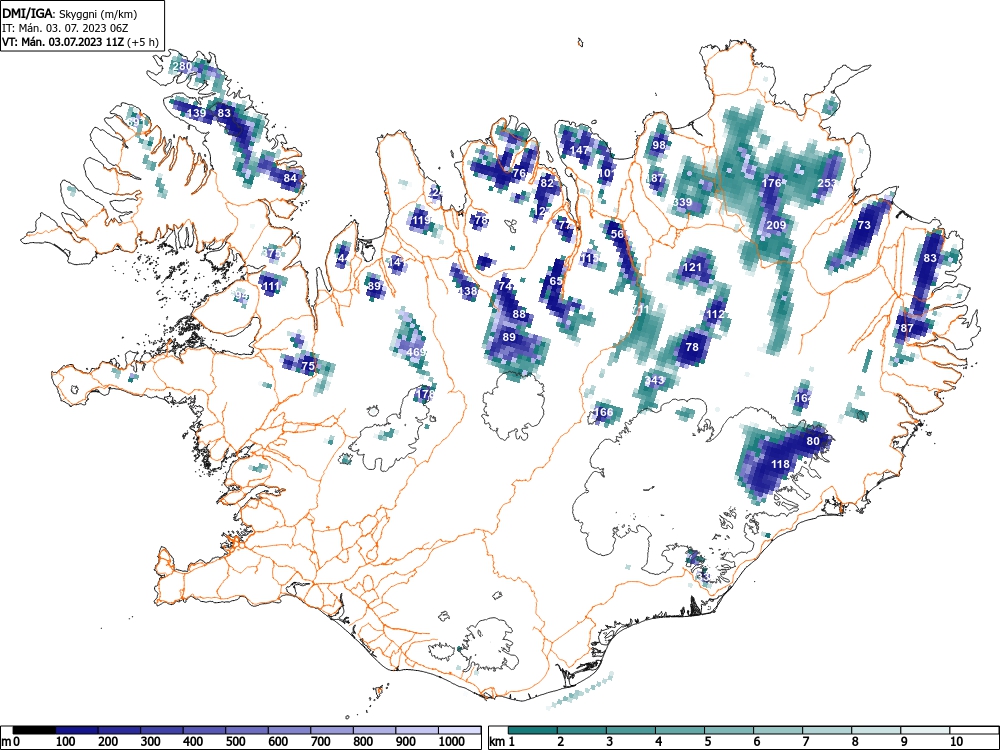
Task: Click the '209' visibility value on the map
Action: coord(776,224)
